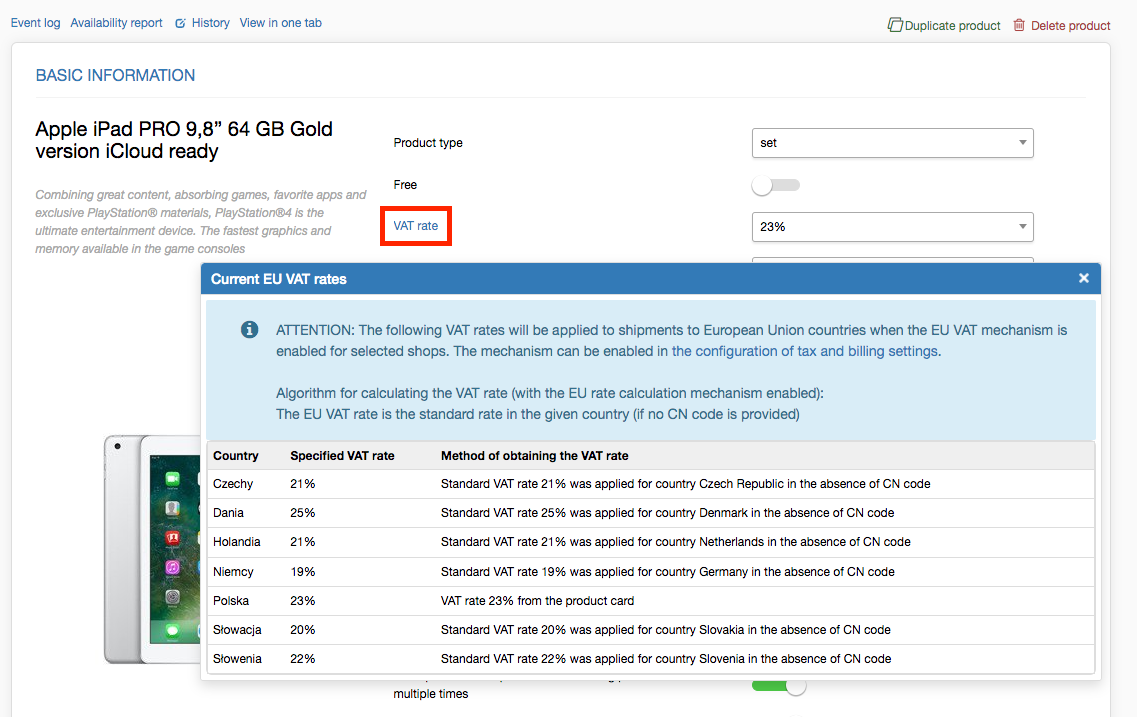Image resolution: width=1137 pixels, height=717 pixels.
Task: Click the Current EU VAT rates title
Action: (x=278, y=279)
